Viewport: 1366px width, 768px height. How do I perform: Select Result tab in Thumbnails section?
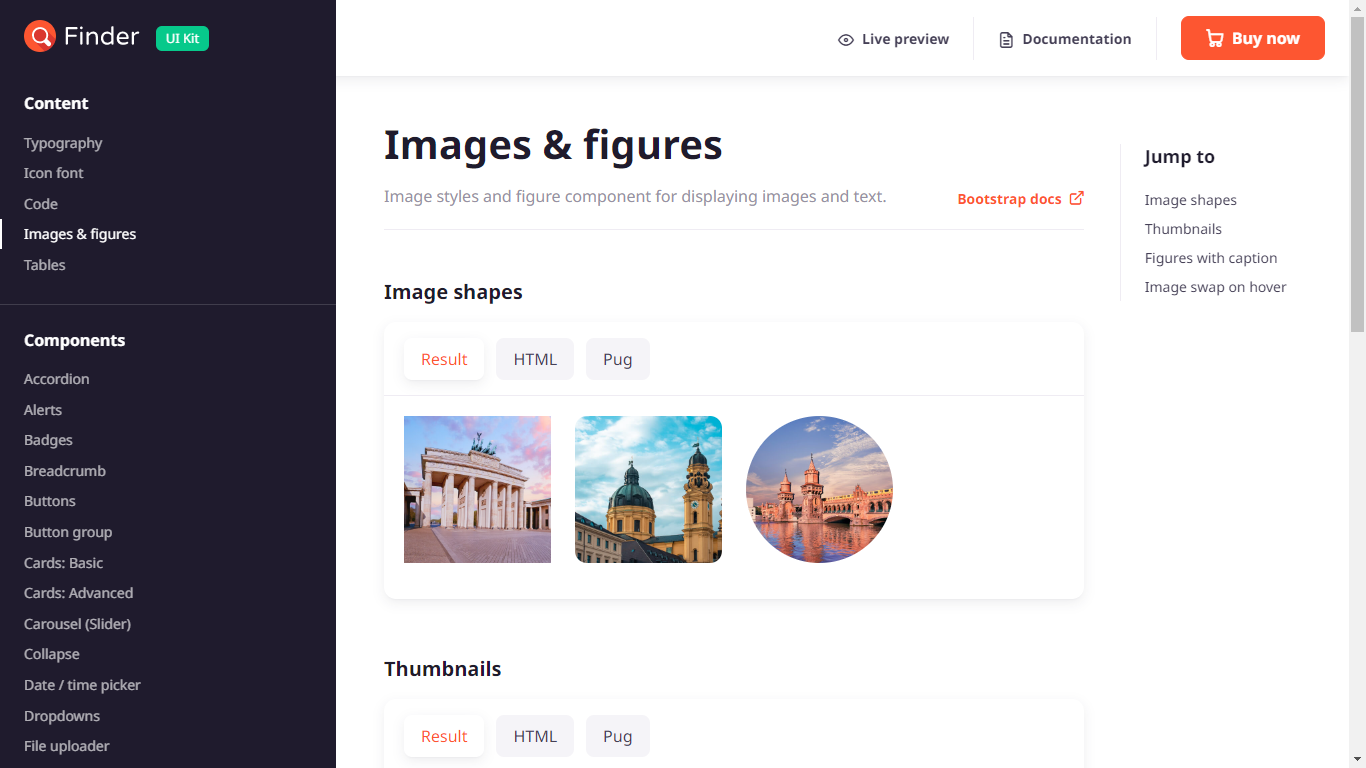coord(444,736)
